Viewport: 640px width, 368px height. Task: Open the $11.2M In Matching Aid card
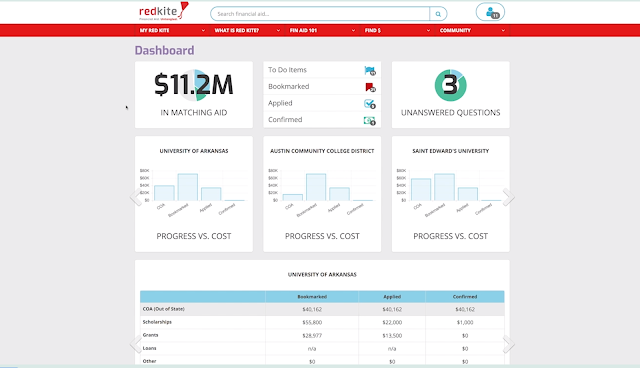[x=194, y=95]
